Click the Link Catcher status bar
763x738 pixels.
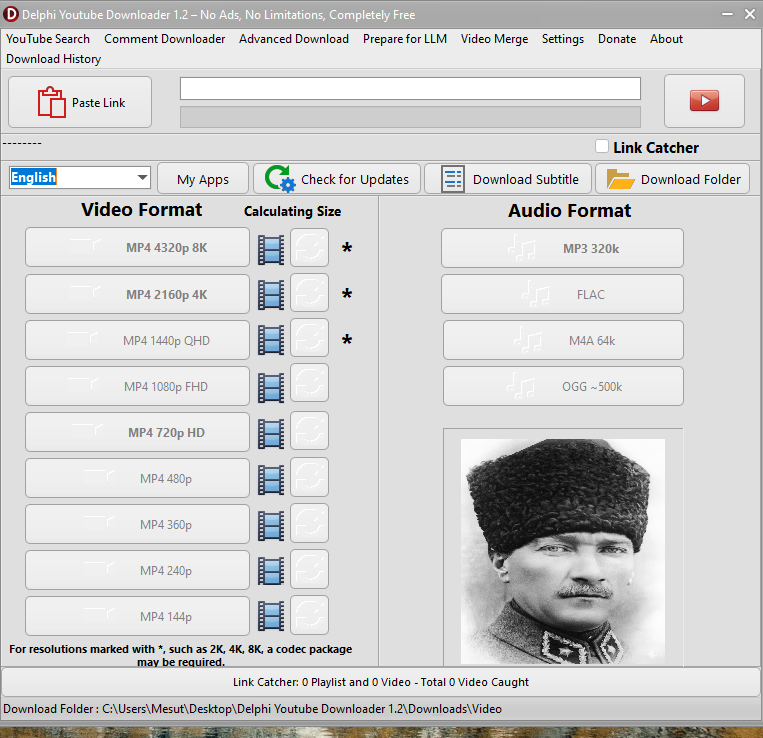click(381, 682)
